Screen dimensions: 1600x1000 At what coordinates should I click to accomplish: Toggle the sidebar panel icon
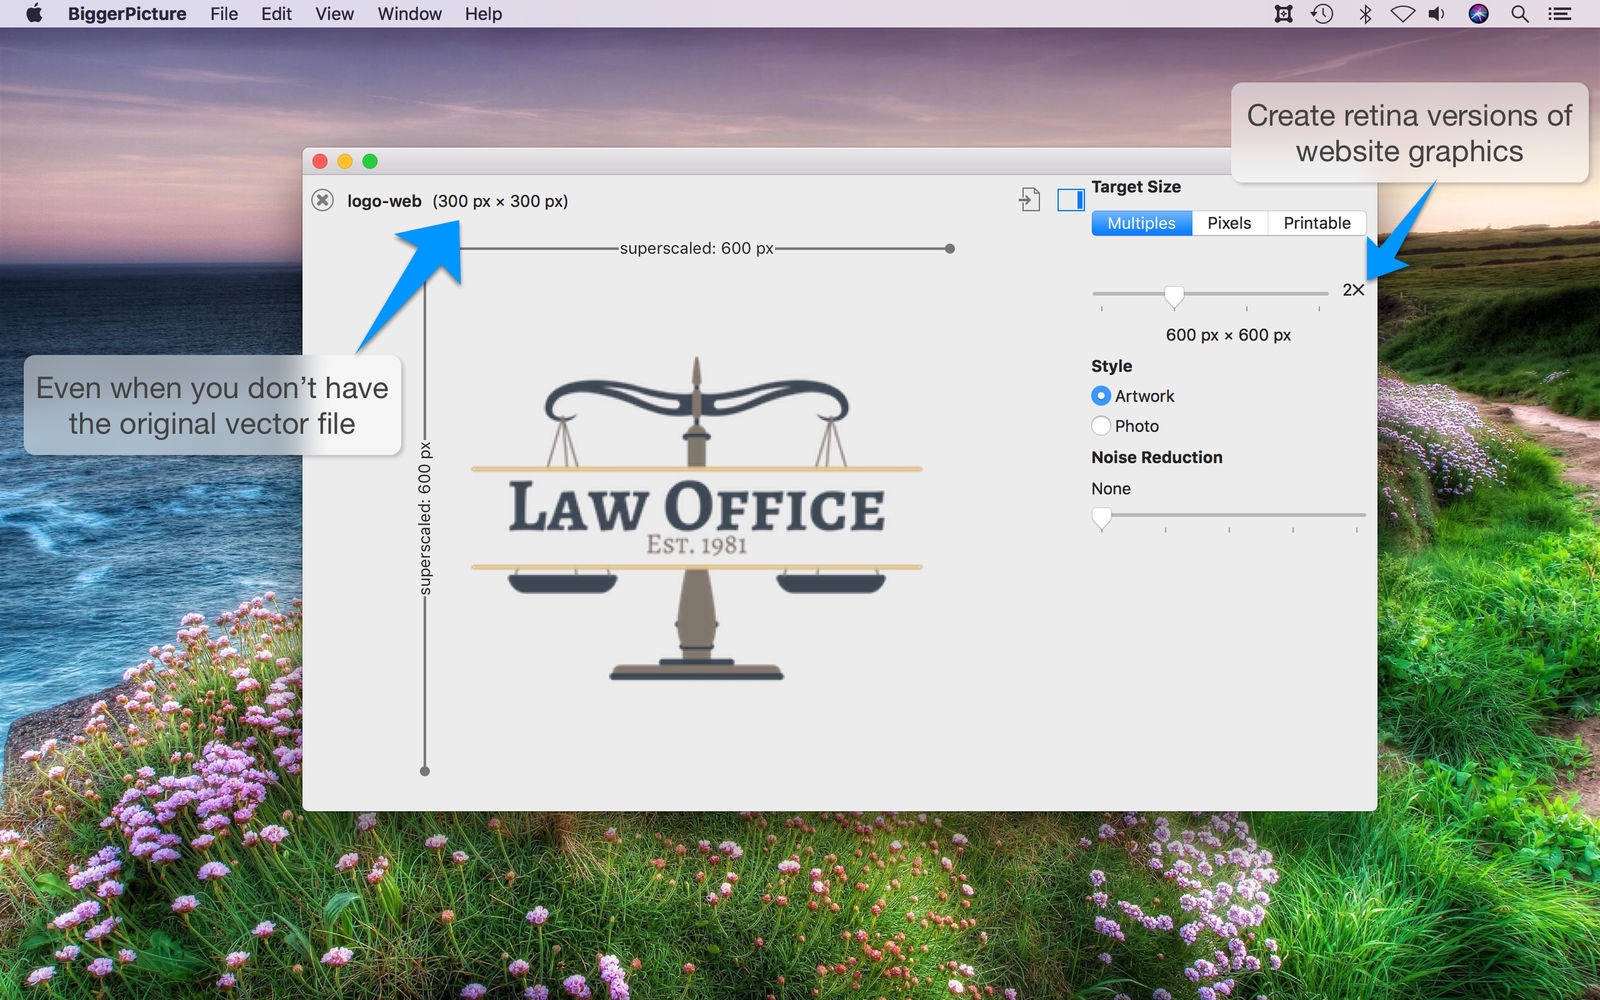(x=1070, y=200)
